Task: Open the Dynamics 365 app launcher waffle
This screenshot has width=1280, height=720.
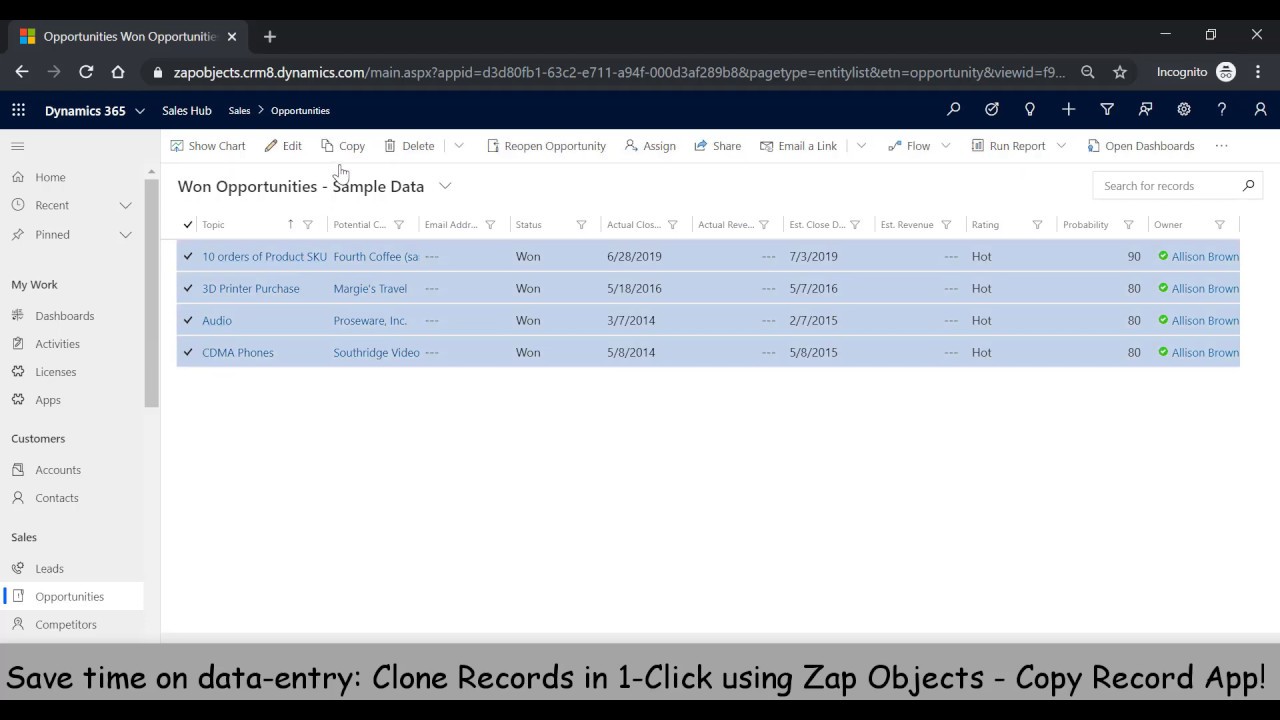Action: [18, 110]
